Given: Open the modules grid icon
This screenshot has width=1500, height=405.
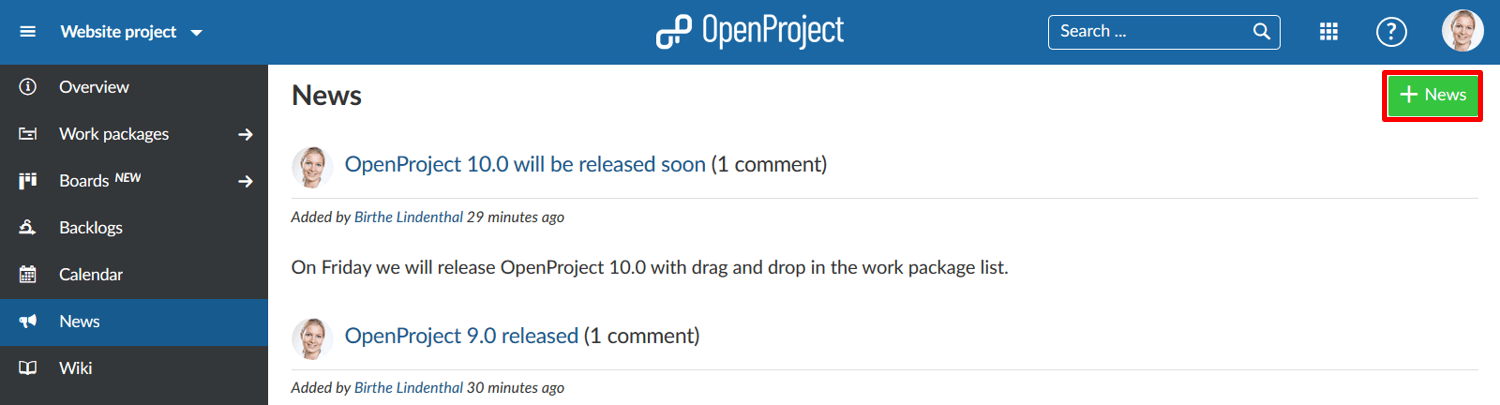Looking at the screenshot, I should pos(1329,32).
